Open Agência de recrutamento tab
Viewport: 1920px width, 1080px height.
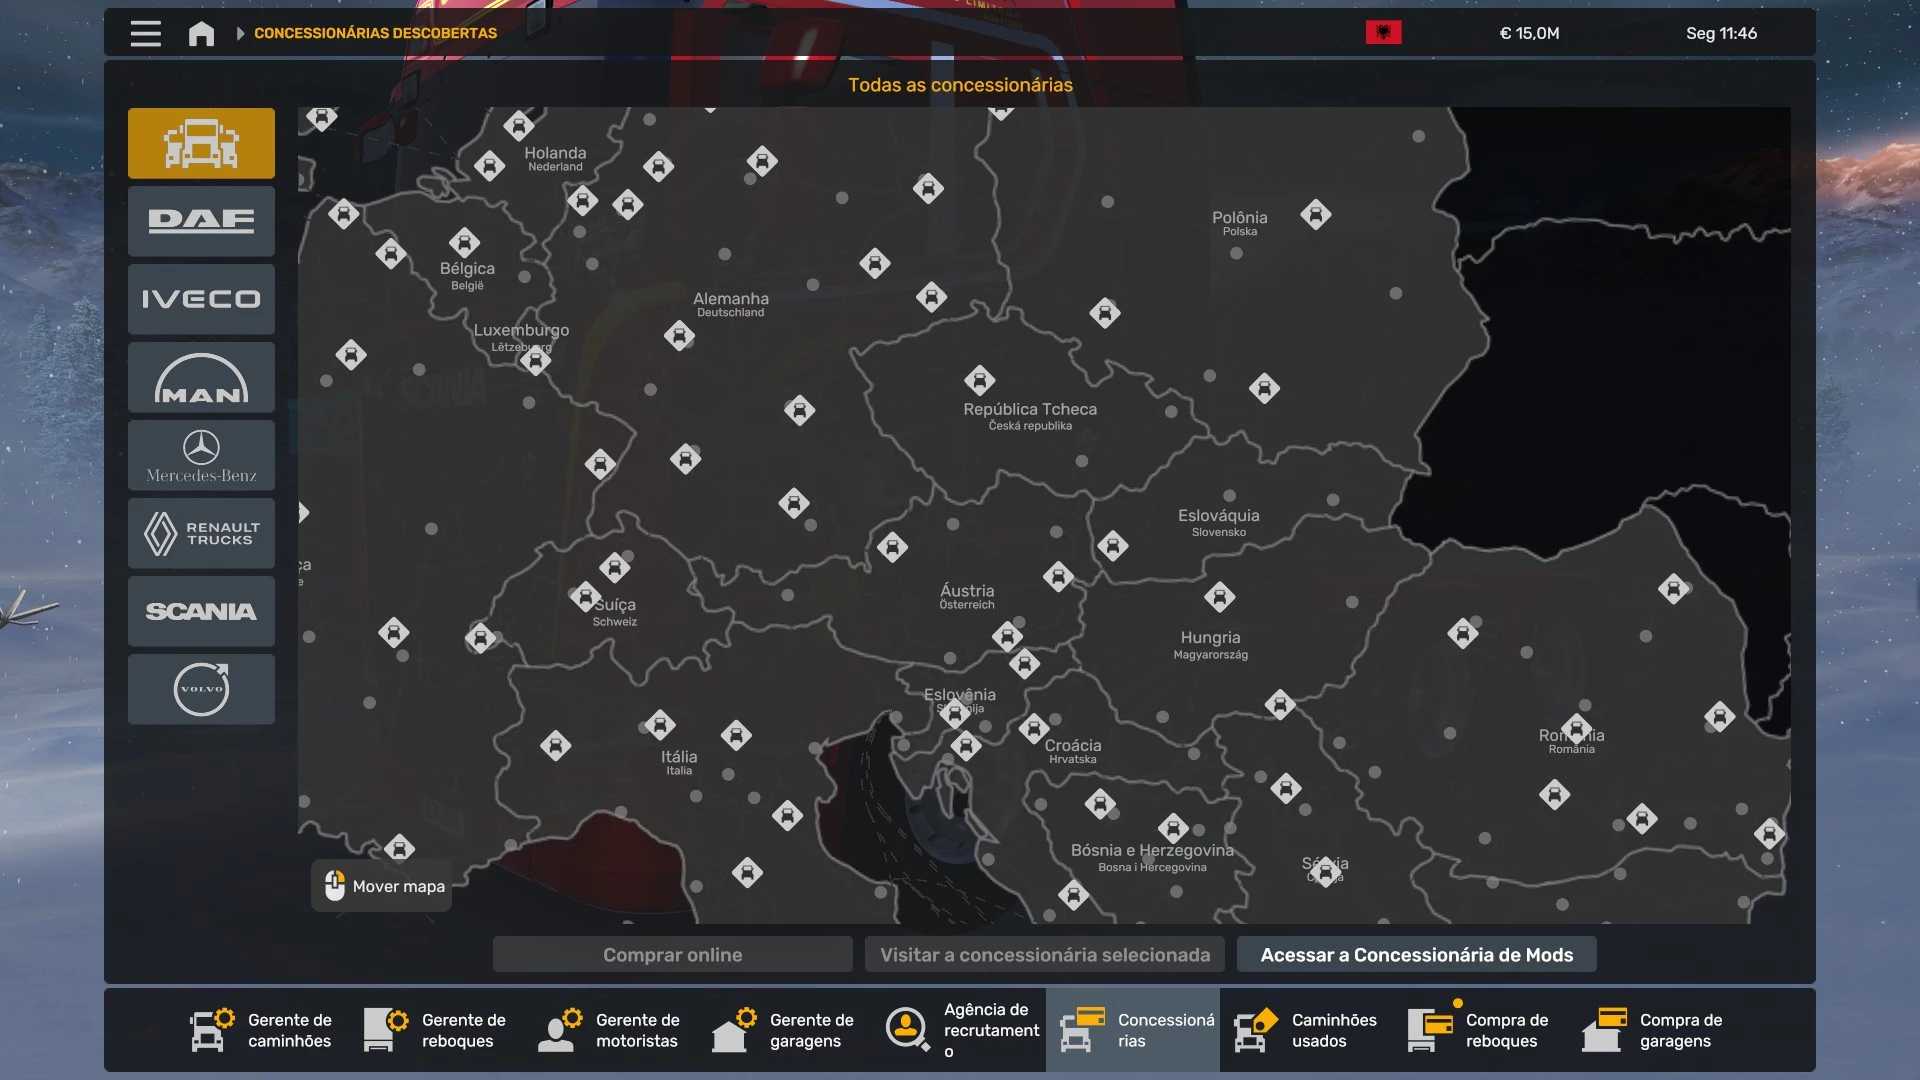[960, 1030]
